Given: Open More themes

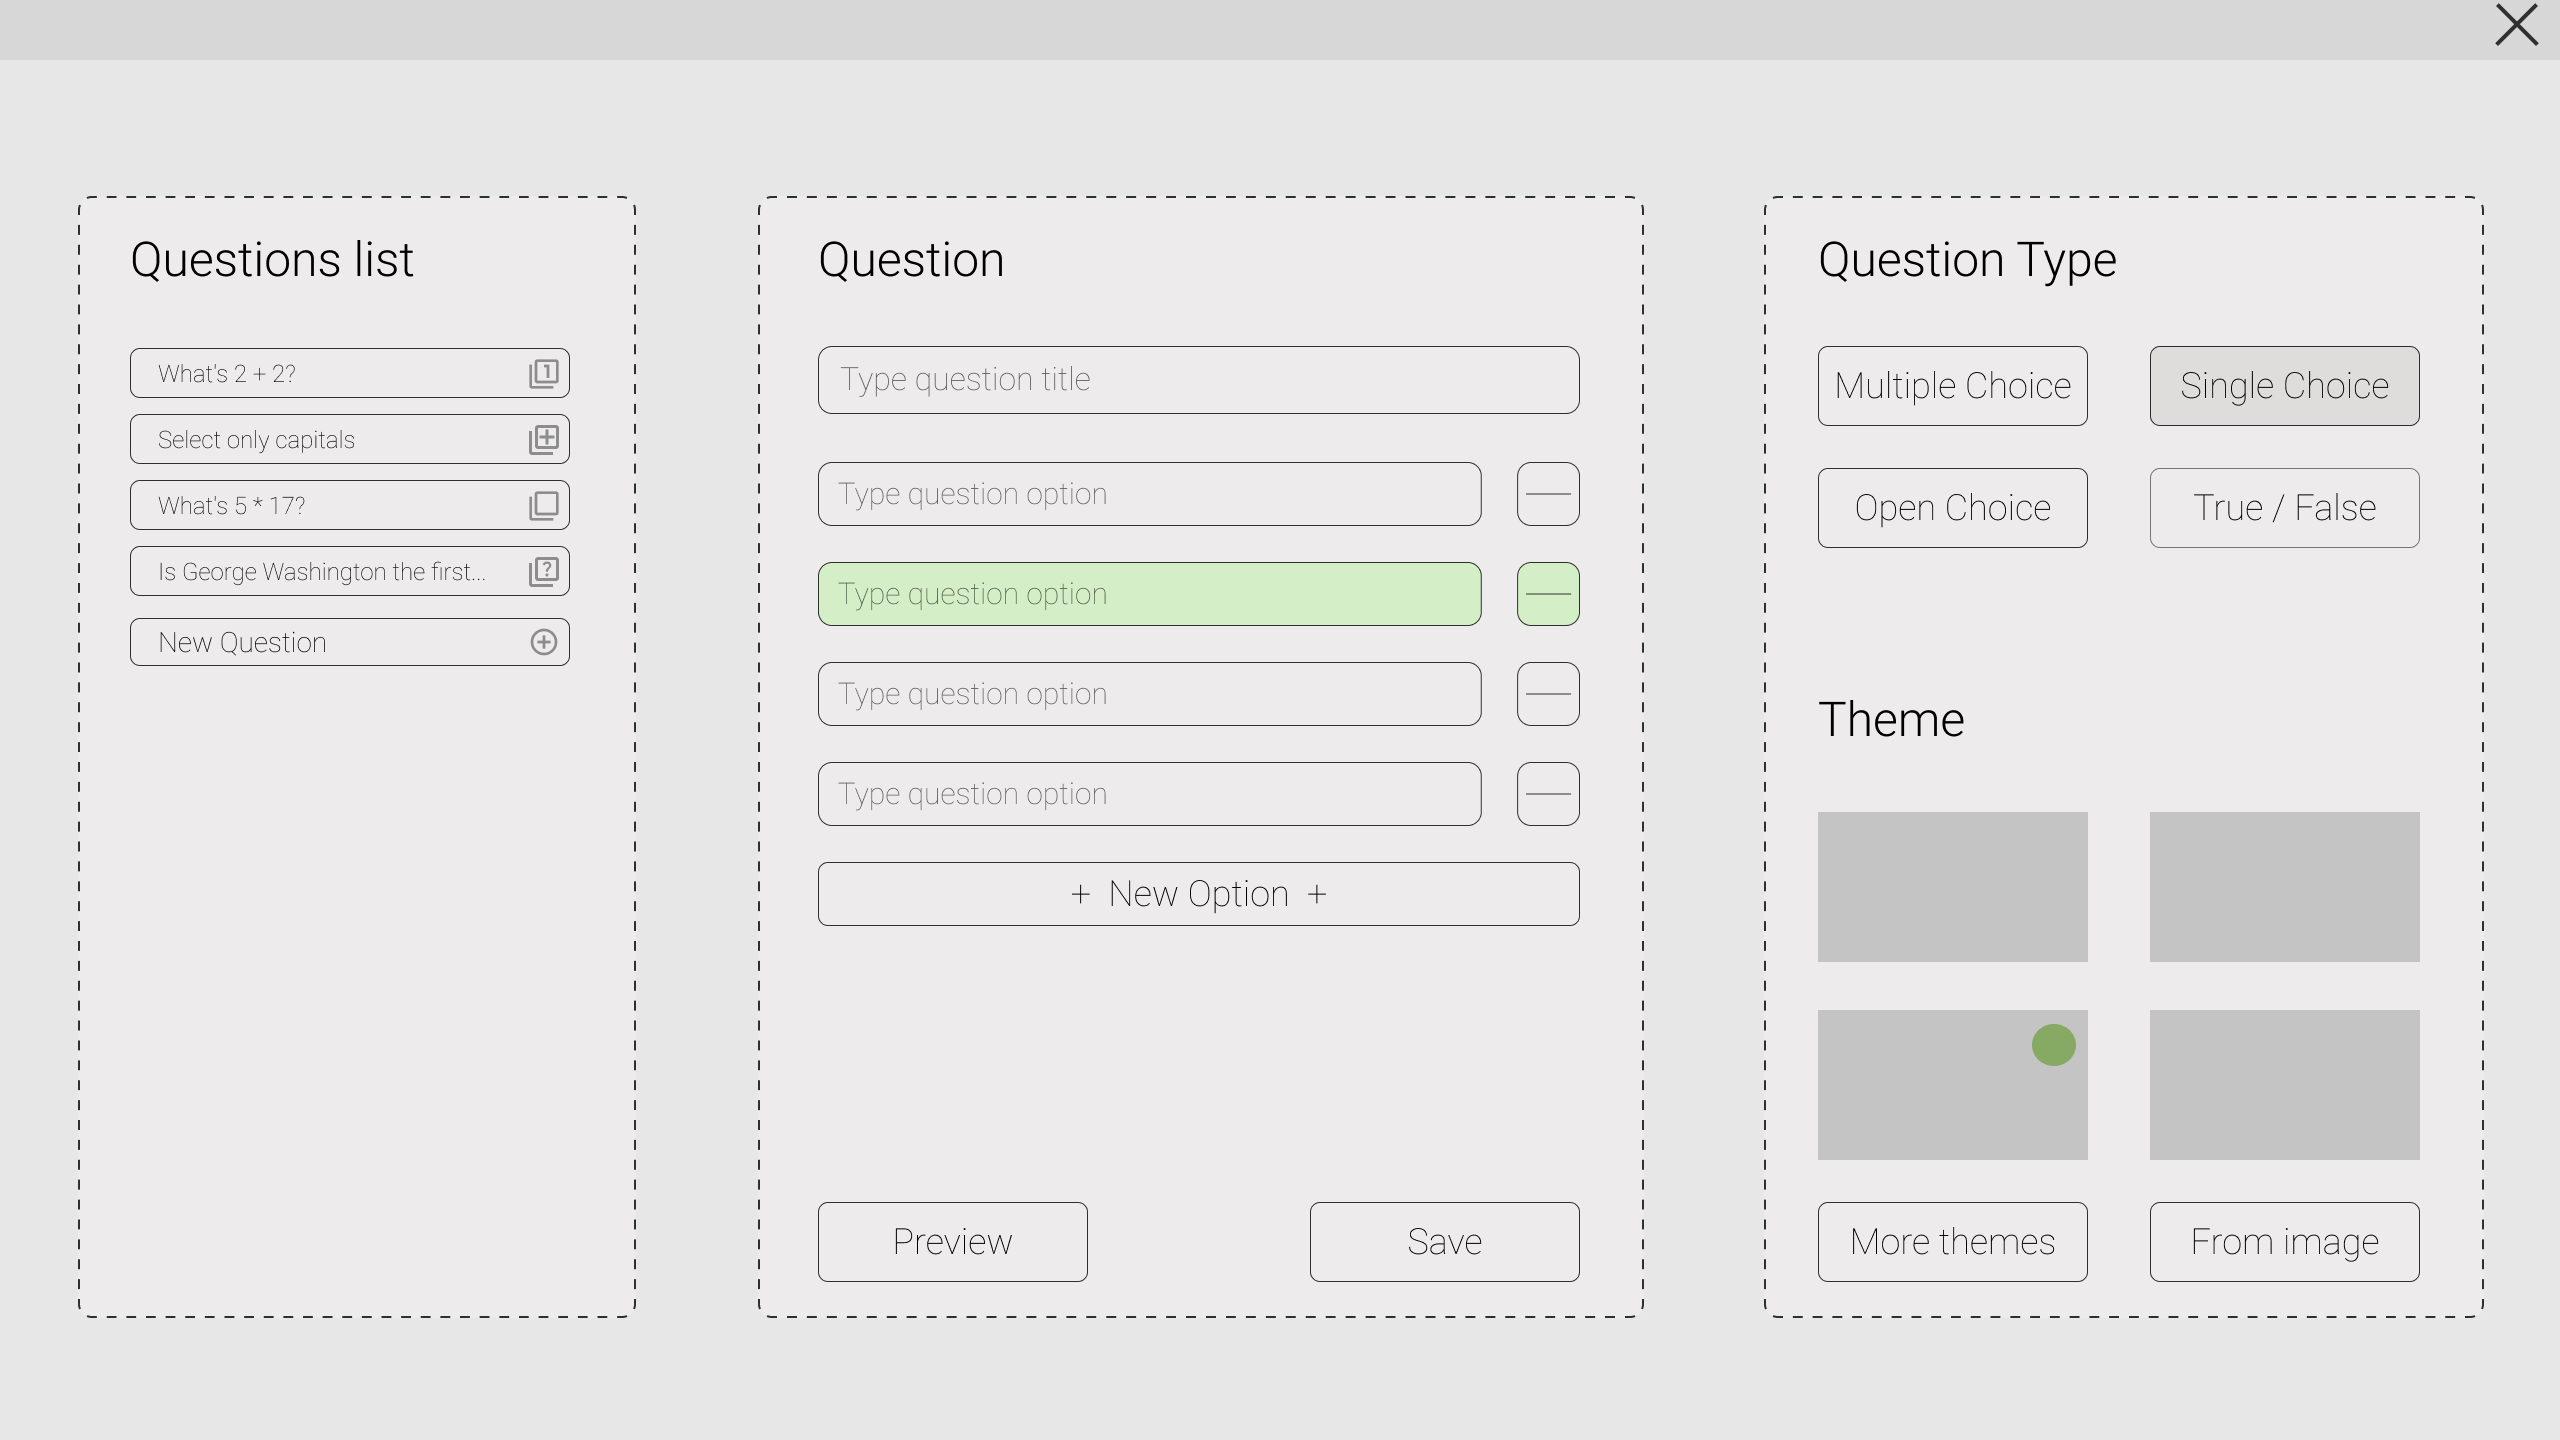Looking at the screenshot, I should click(x=1952, y=1241).
